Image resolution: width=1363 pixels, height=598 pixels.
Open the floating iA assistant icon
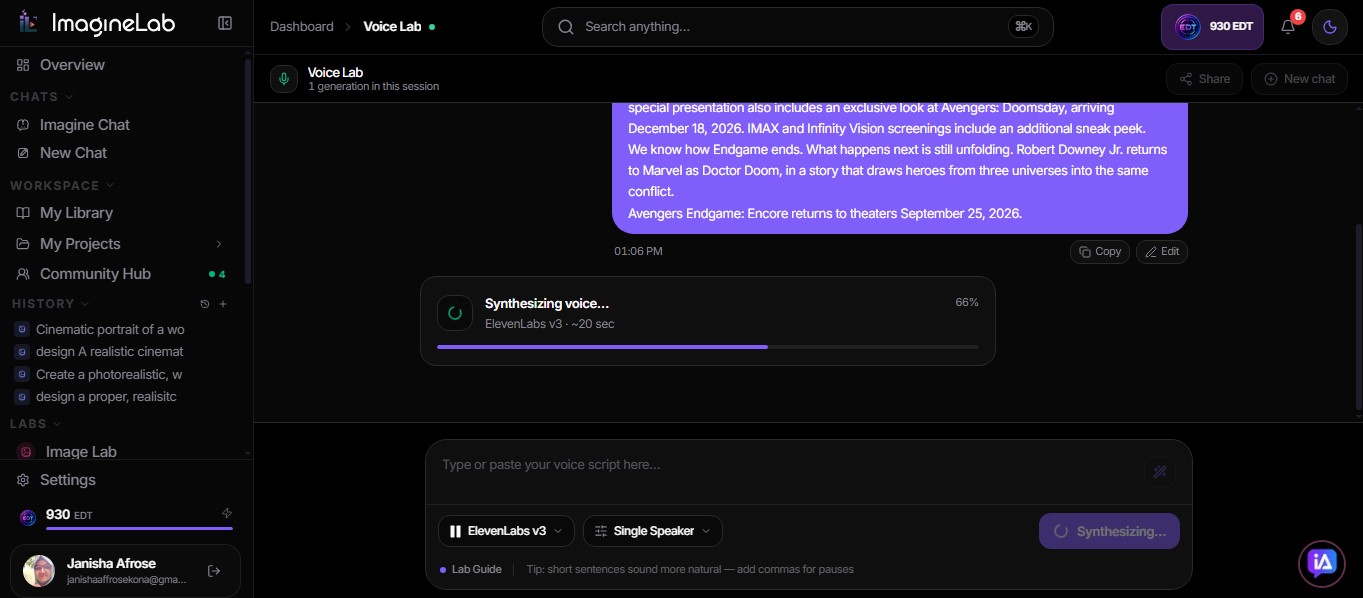pyautogui.click(x=1322, y=564)
